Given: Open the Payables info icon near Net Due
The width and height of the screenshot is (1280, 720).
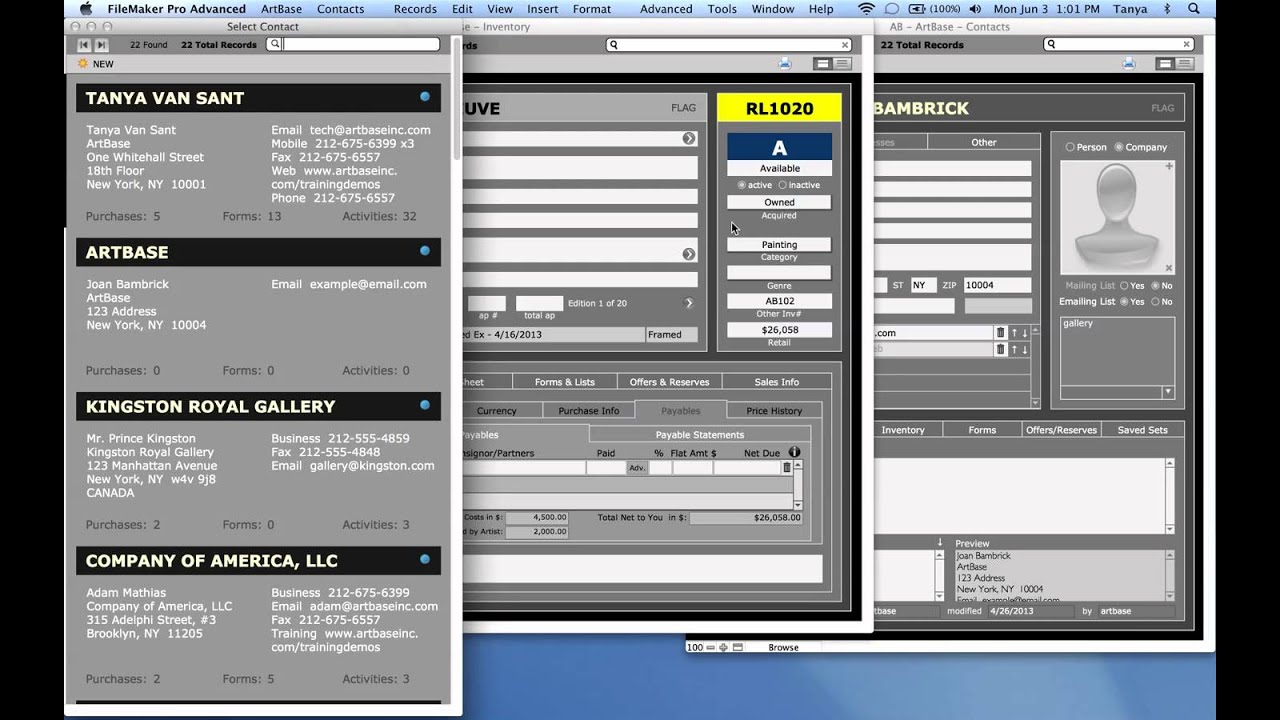Looking at the screenshot, I should (x=795, y=453).
